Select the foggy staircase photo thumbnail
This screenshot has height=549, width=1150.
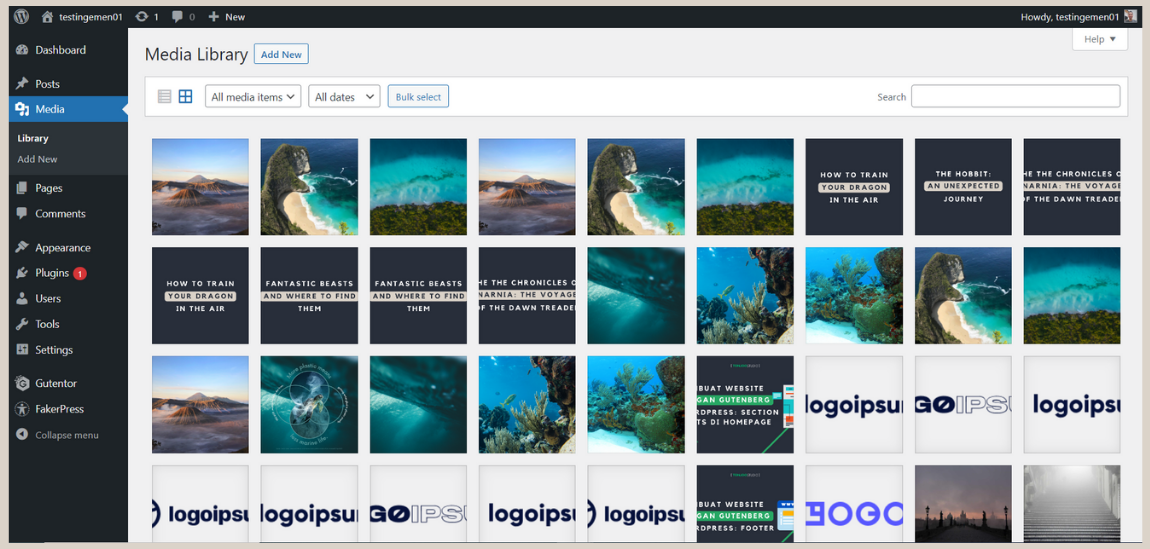point(1072,504)
